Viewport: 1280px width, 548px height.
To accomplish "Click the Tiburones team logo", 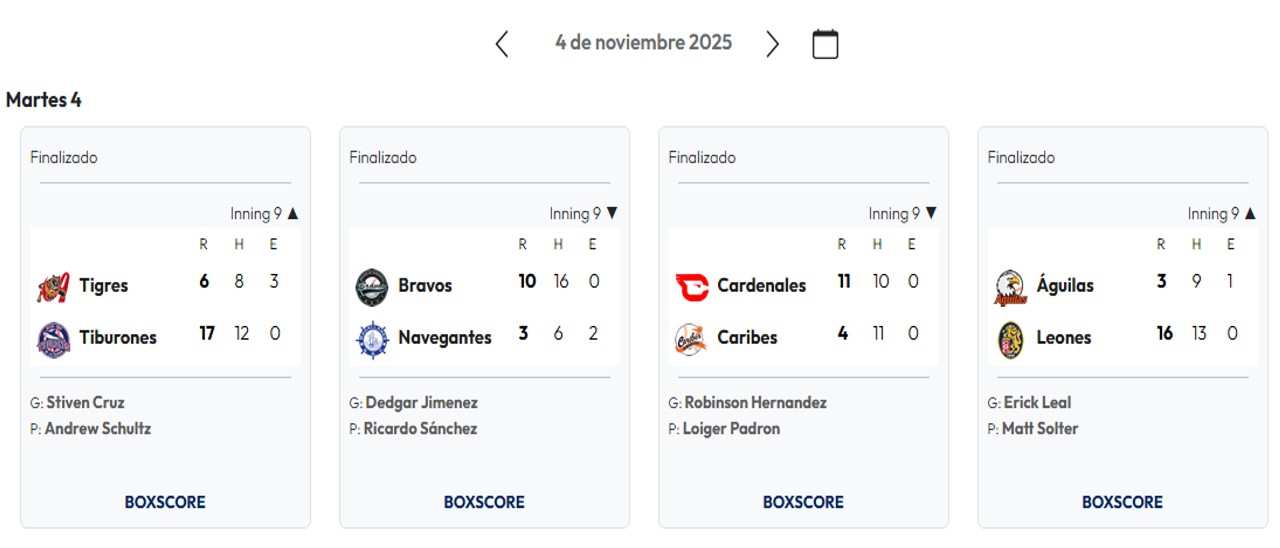I will [x=53, y=339].
